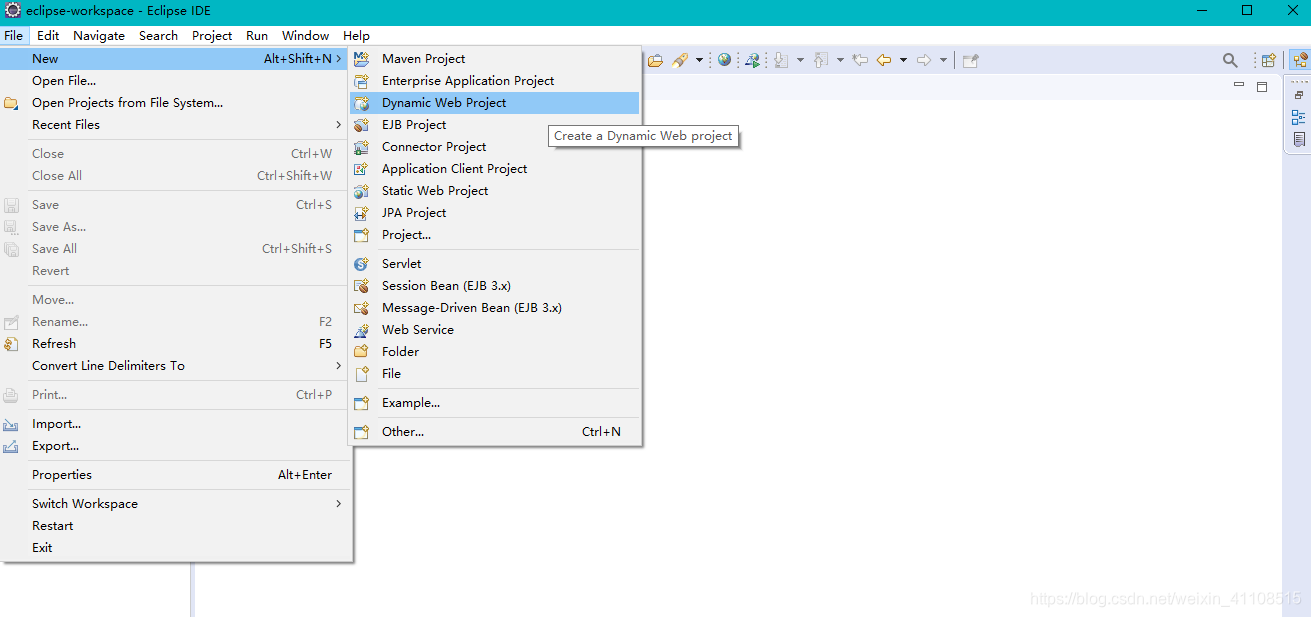Expand the Previous Annotation dropdown arrow
Screen dimensions: 1311x617
[840, 60]
